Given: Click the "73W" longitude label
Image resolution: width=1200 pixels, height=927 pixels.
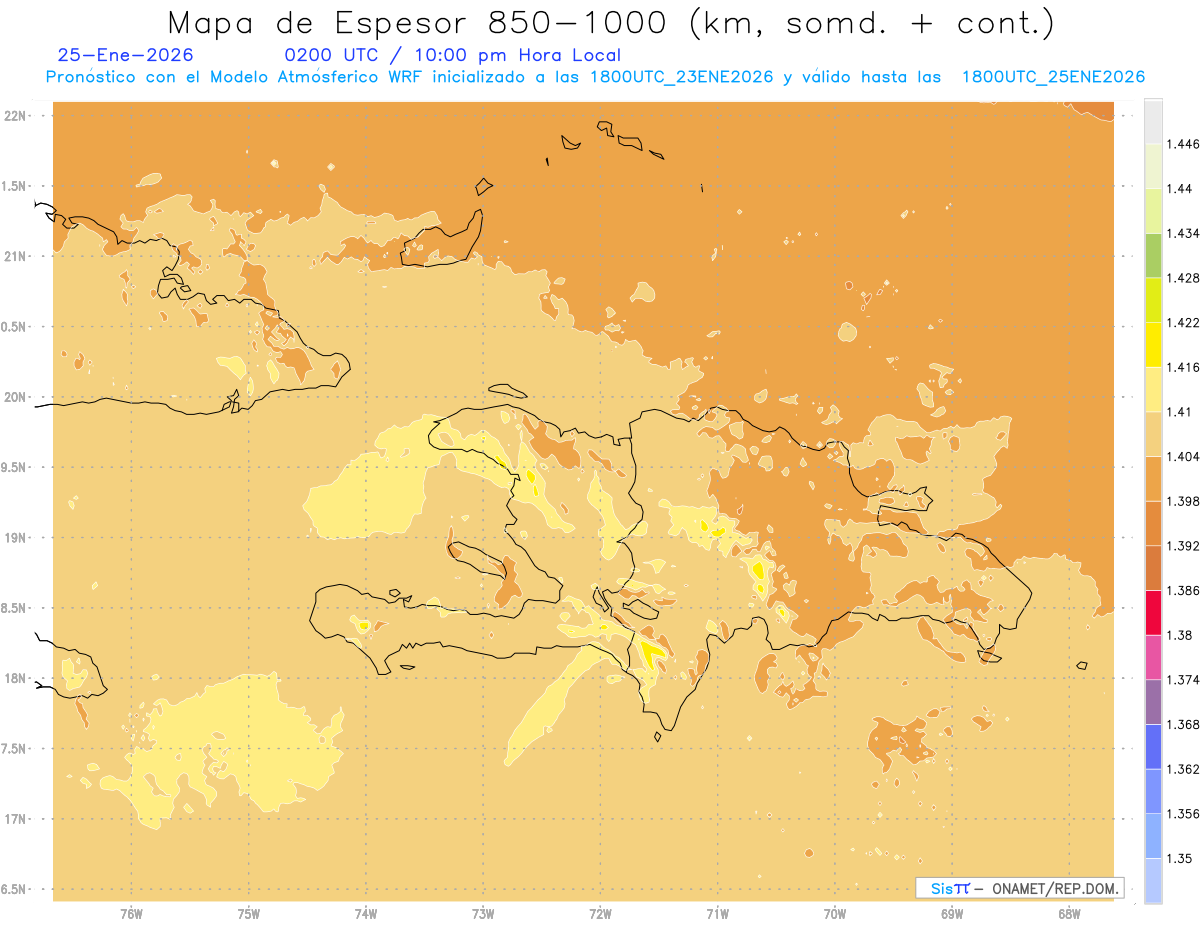Looking at the screenshot, I should point(483,913).
